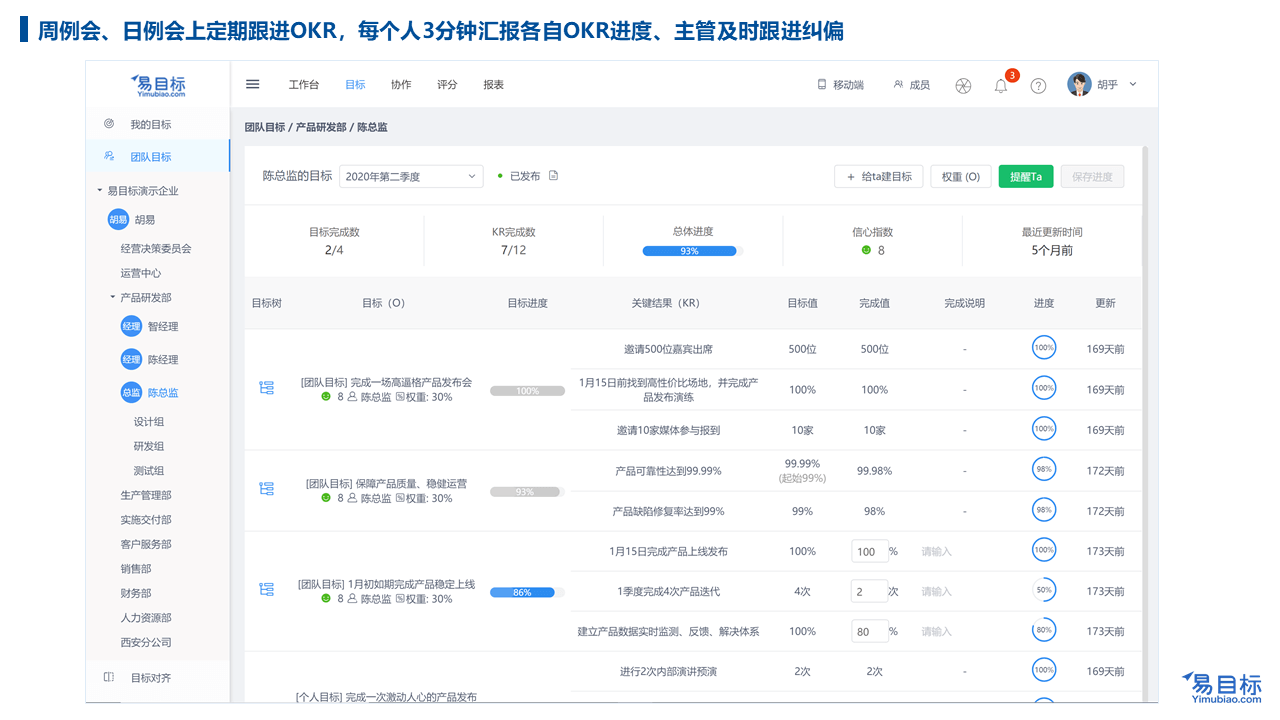Click 易目标 logo in sidebar

click(x=158, y=85)
